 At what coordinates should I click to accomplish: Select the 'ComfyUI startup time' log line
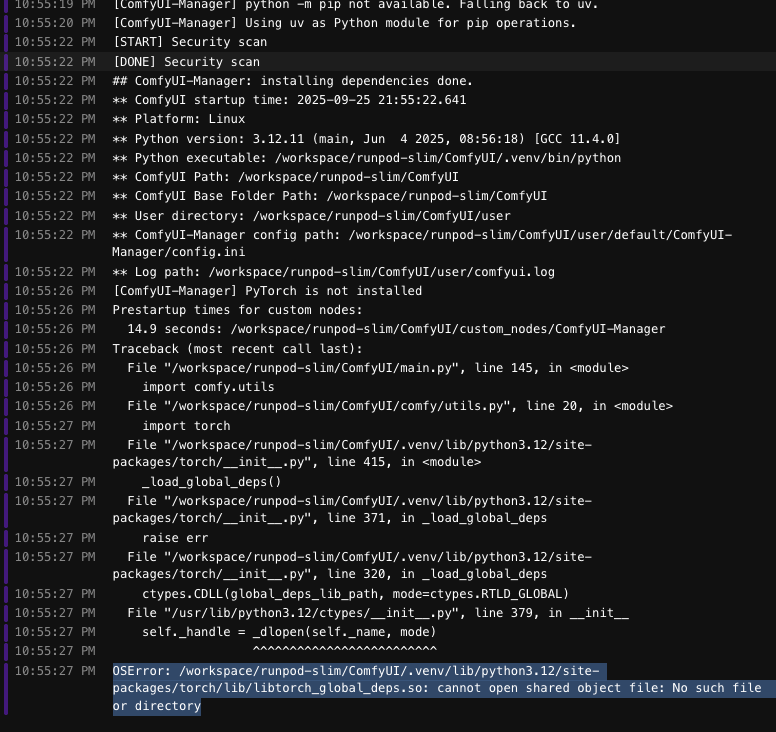point(290,100)
